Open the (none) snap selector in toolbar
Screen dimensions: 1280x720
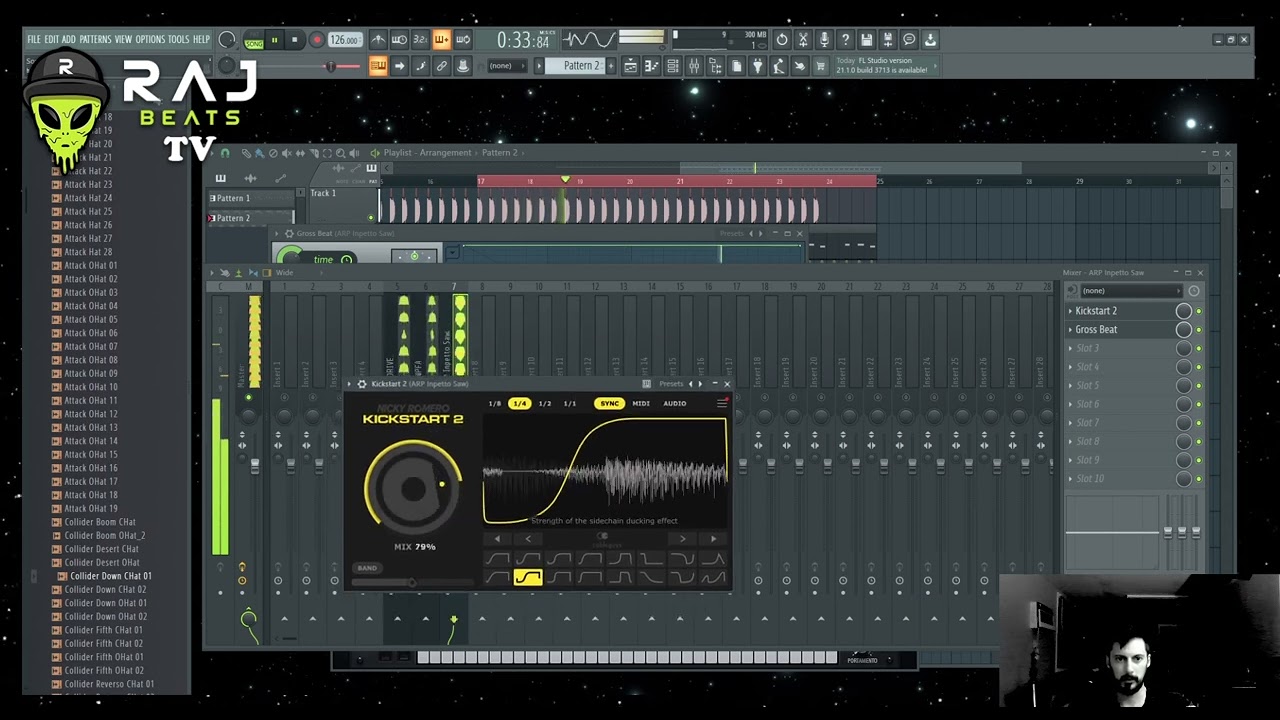(507, 66)
